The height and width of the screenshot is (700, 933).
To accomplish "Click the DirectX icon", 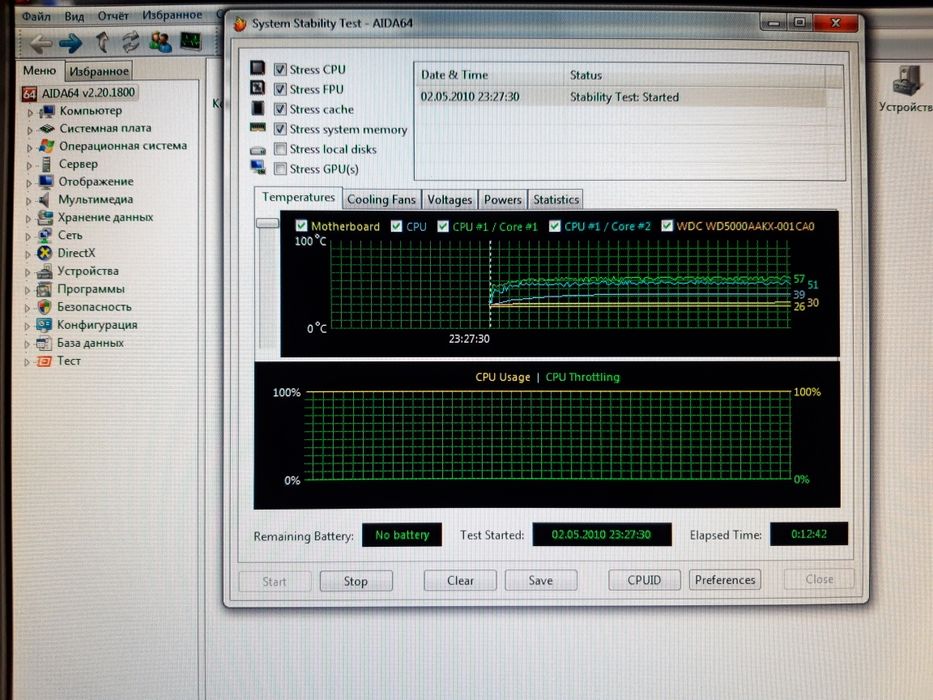I will (45, 253).
